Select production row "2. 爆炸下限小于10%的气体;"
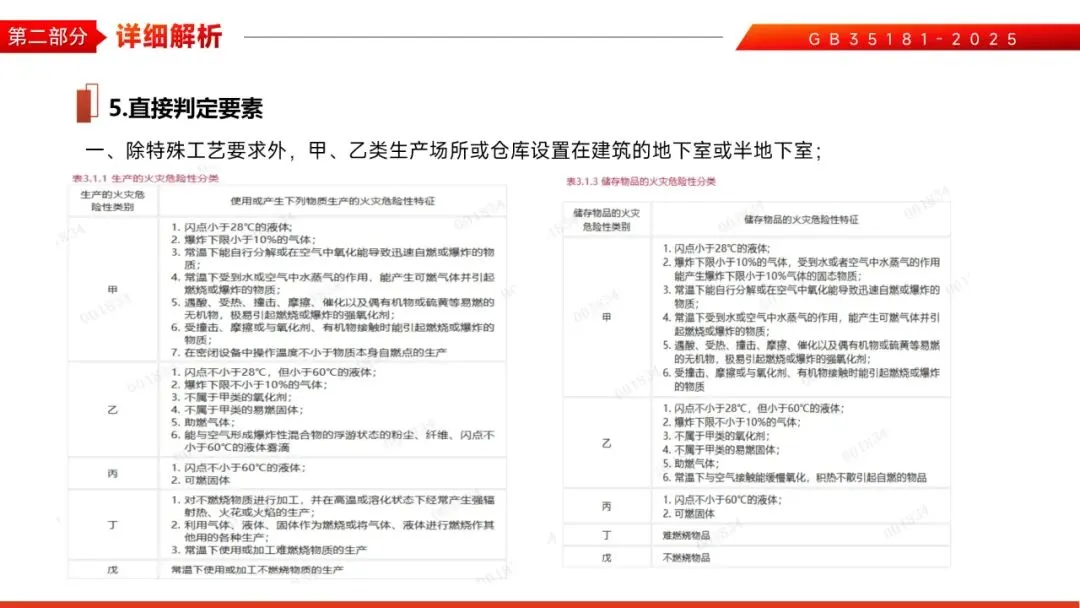The width and height of the screenshot is (1080, 608). point(243,240)
